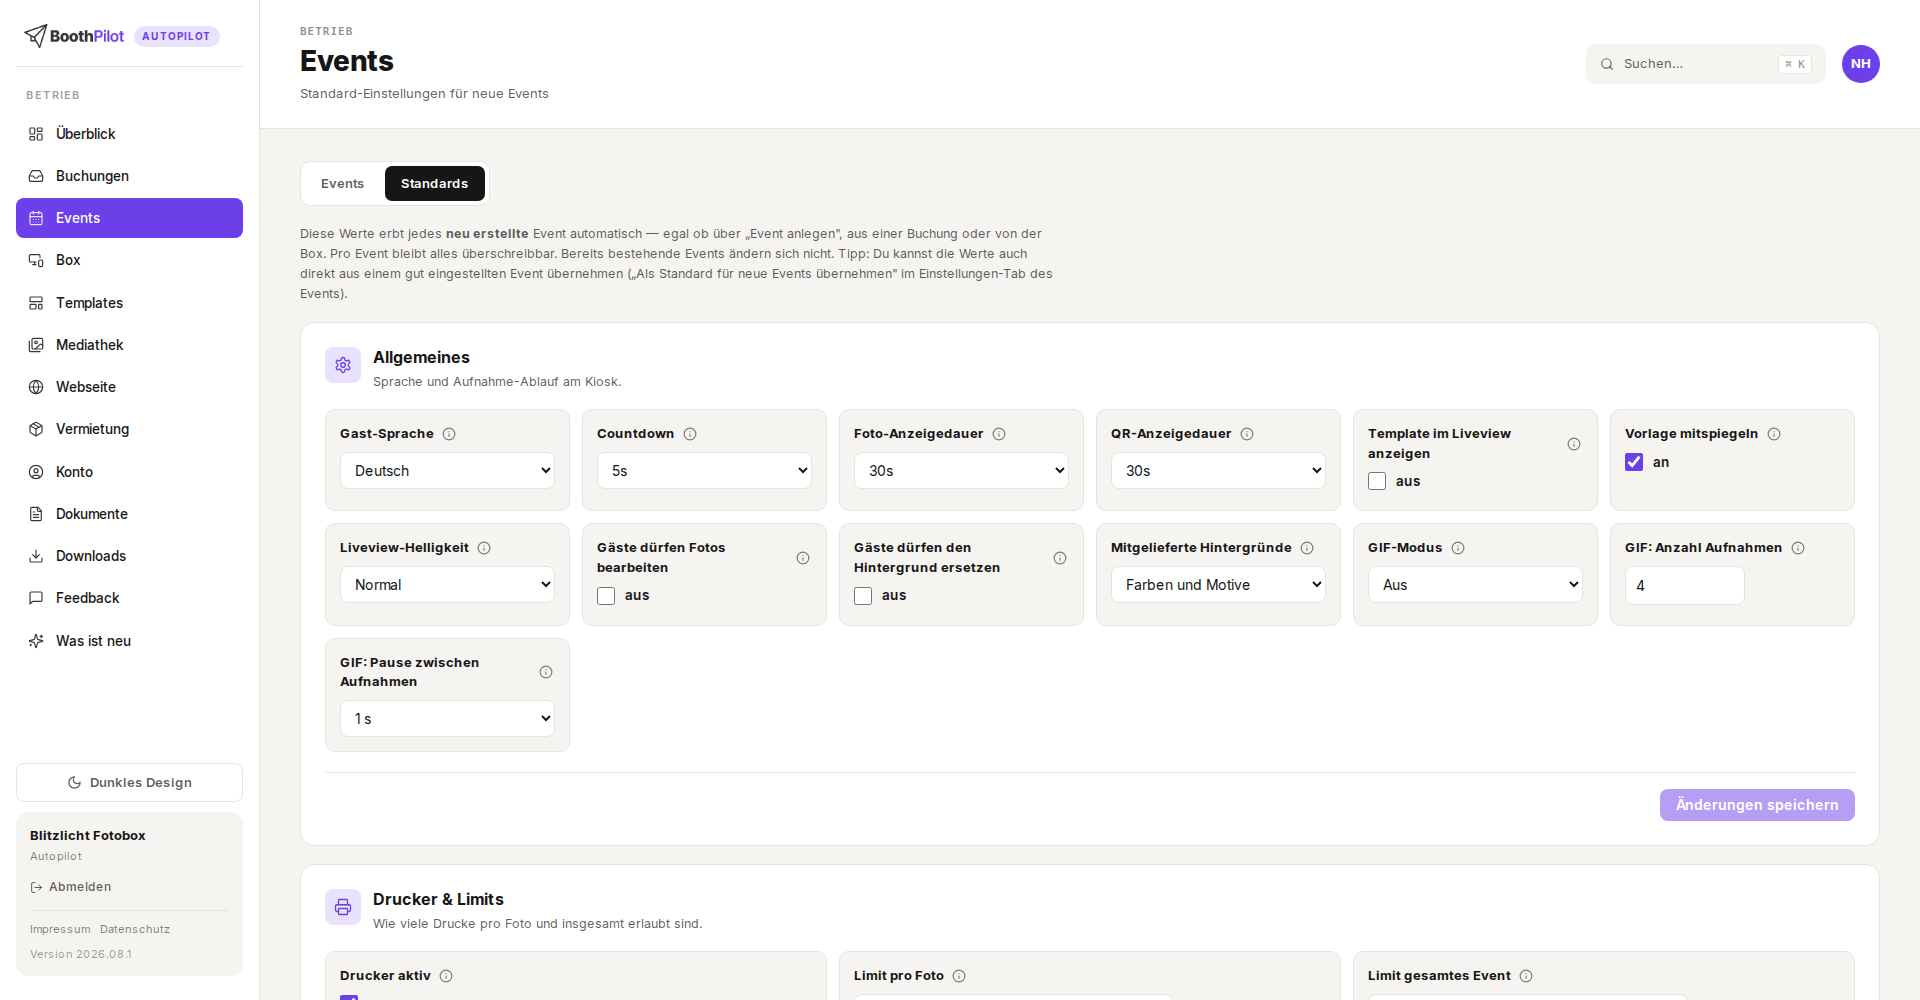Image resolution: width=1920 pixels, height=1000 pixels.
Task: Open the Impressum link
Action: coord(60,930)
